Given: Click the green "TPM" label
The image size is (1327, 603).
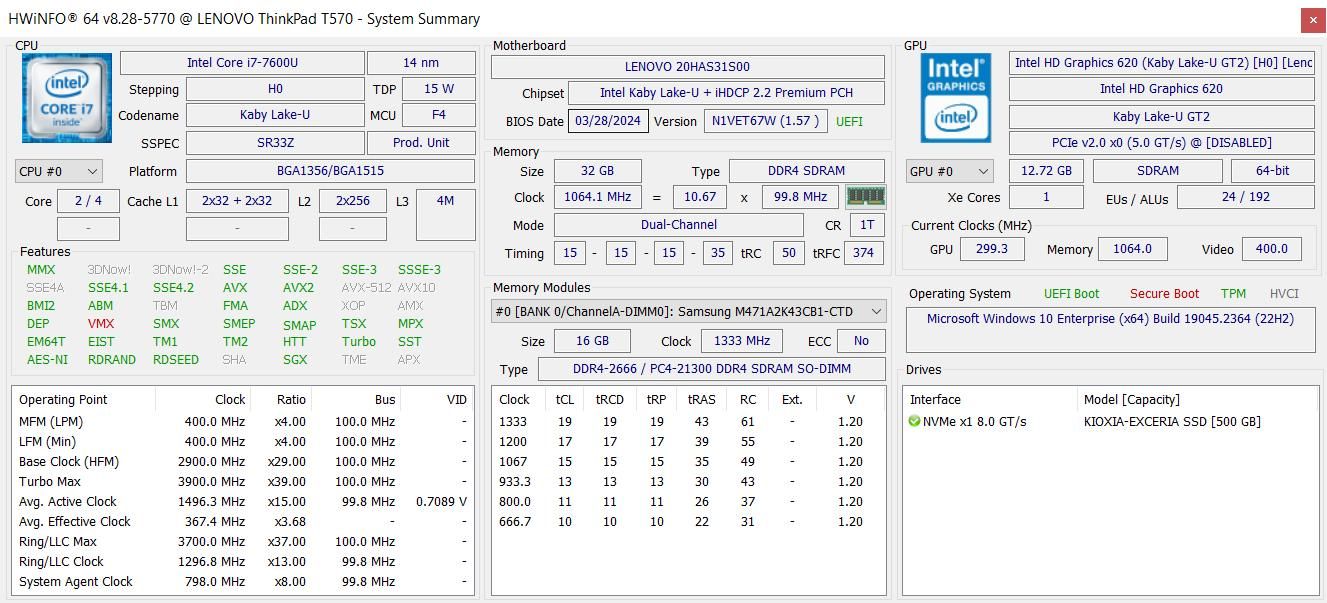Looking at the screenshot, I should pos(1233,294).
